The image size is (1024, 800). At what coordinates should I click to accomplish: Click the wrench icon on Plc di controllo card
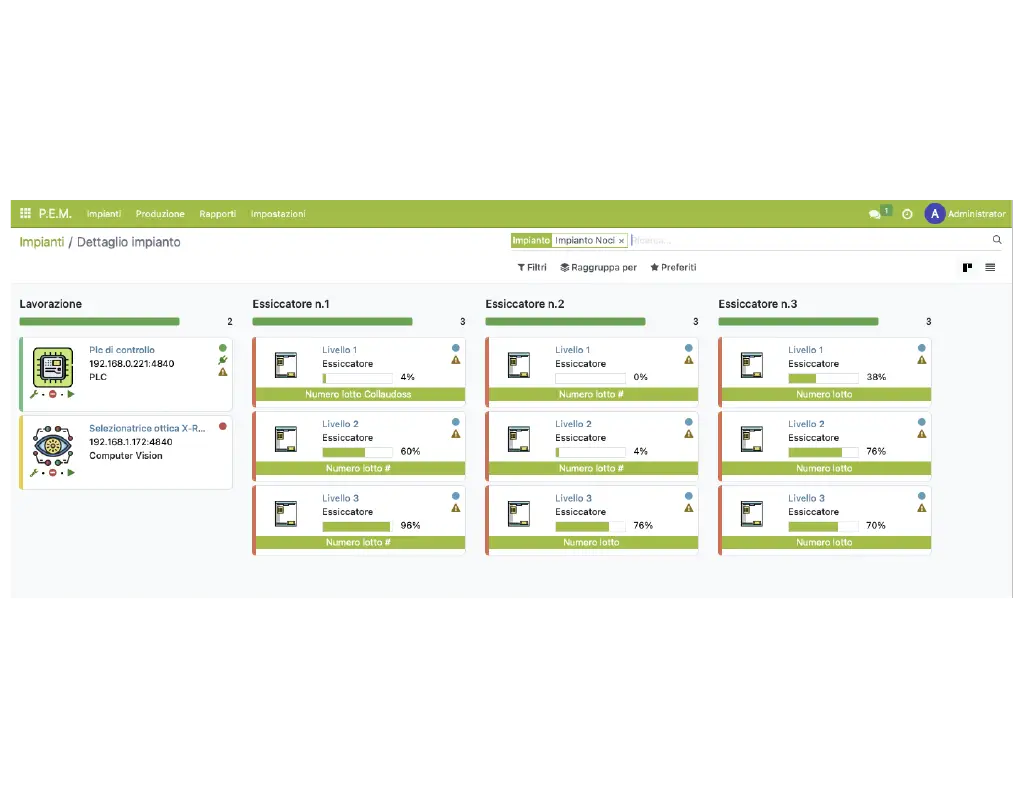tap(35, 395)
